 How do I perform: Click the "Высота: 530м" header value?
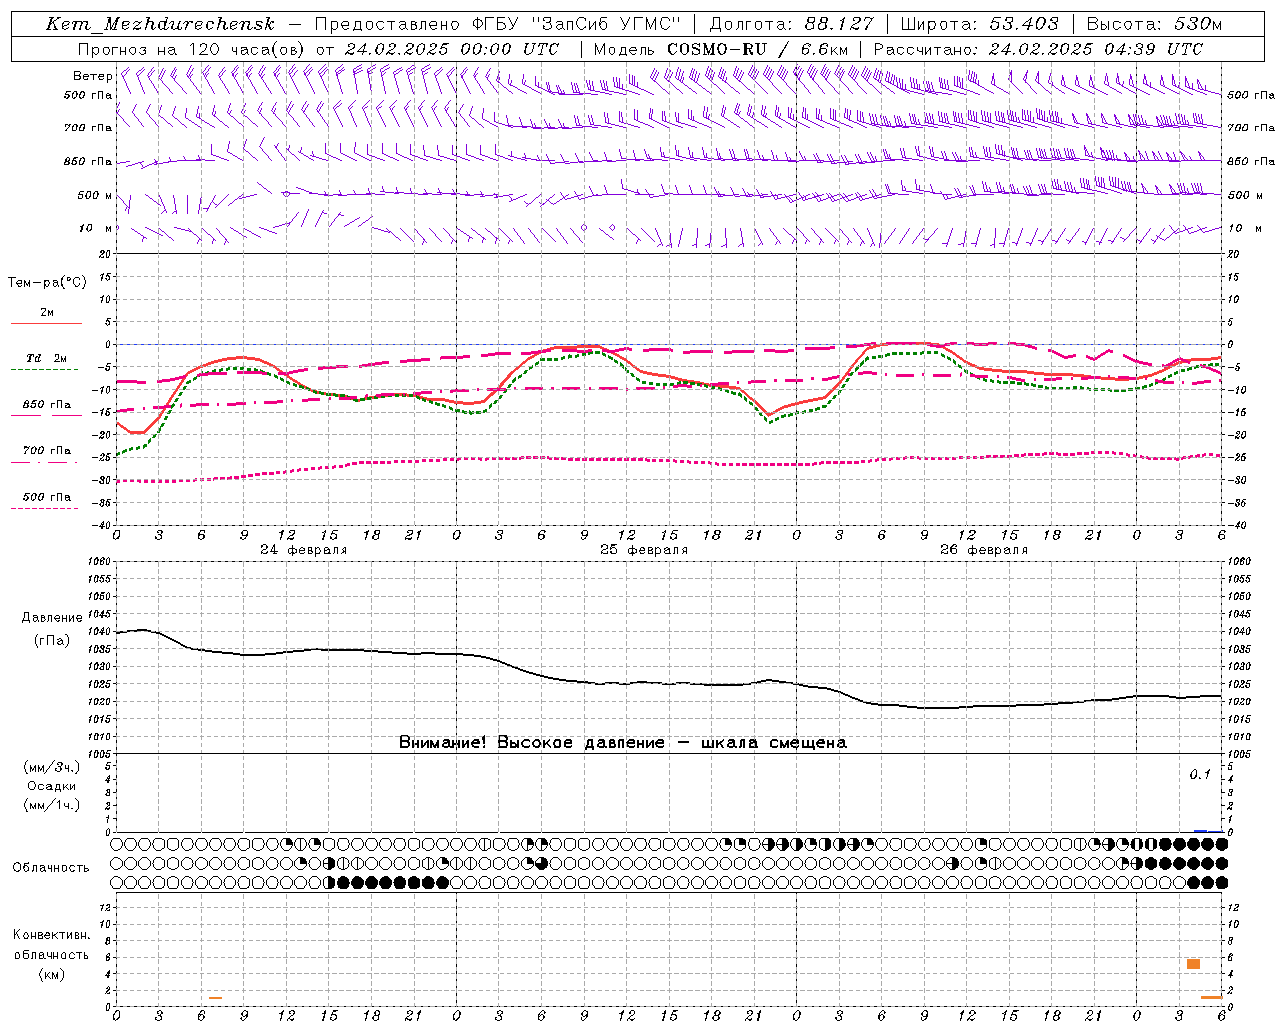tap(1154, 24)
